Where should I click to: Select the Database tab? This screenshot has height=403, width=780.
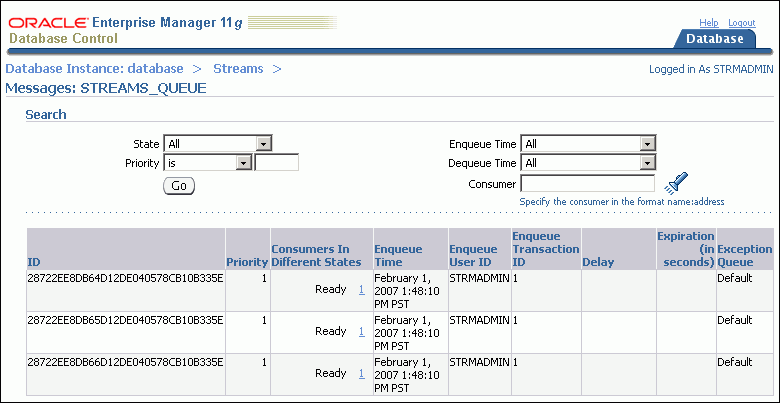[715, 39]
